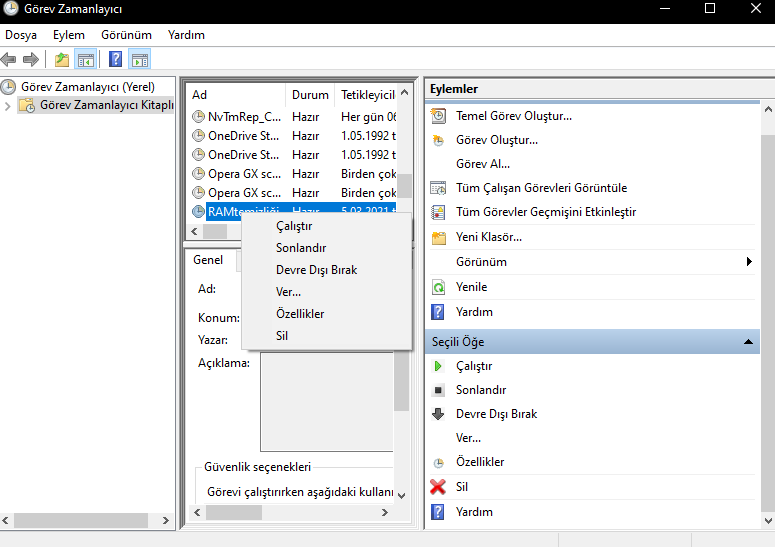Click the Özellikler clock icon in Seçili Öğe
The width and height of the screenshot is (775, 547).
[x=438, y=463]
